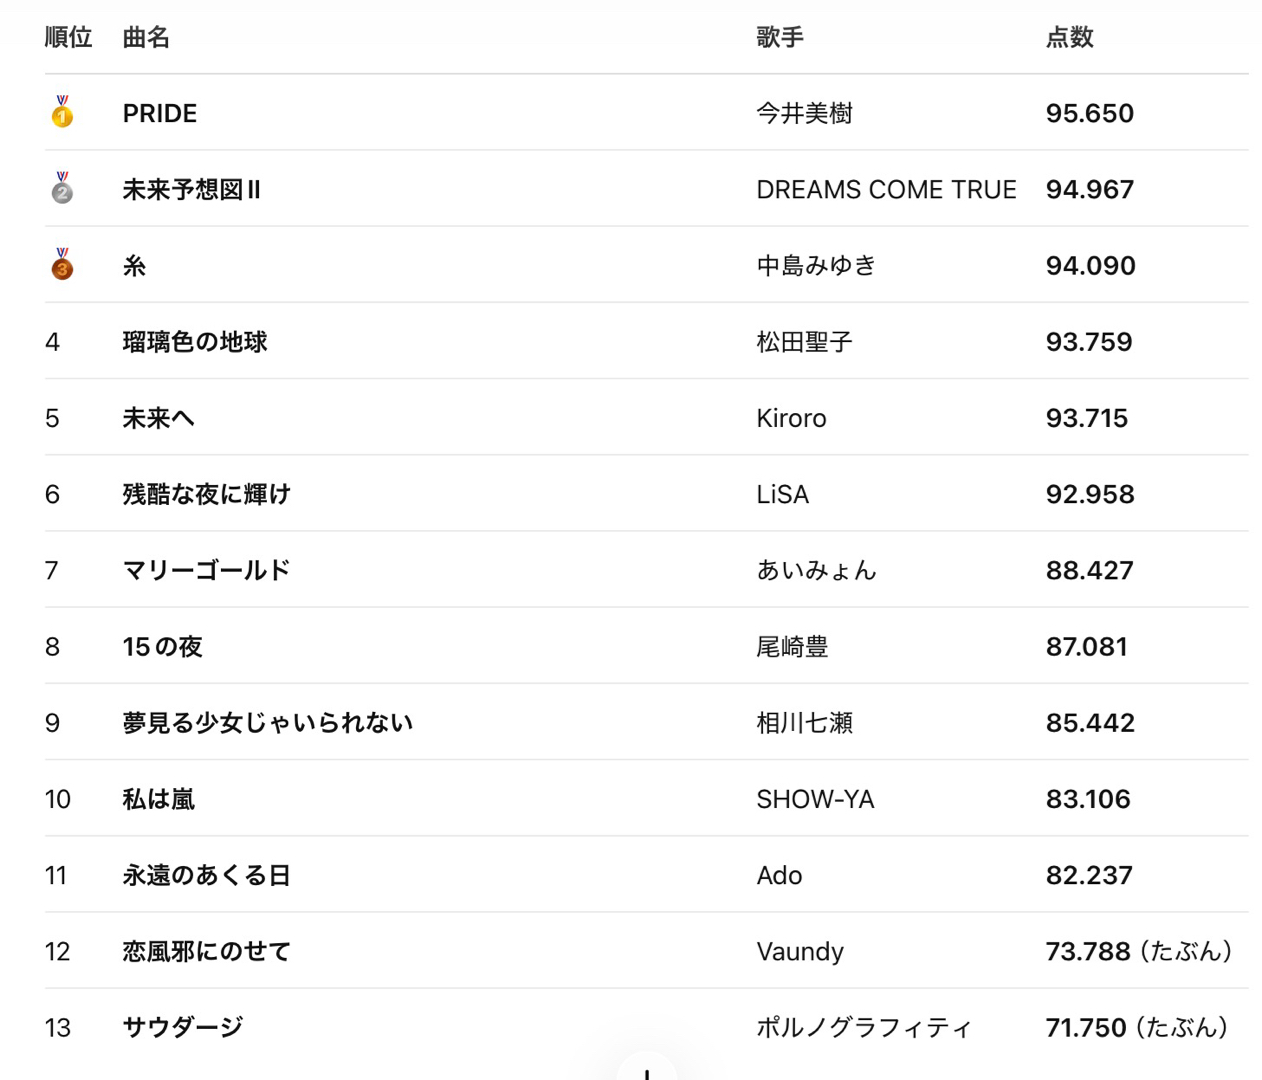The height and width of the screenshot is (1080, 1262).
Task: Select the song 15の夜
Action: coord(163,647)
